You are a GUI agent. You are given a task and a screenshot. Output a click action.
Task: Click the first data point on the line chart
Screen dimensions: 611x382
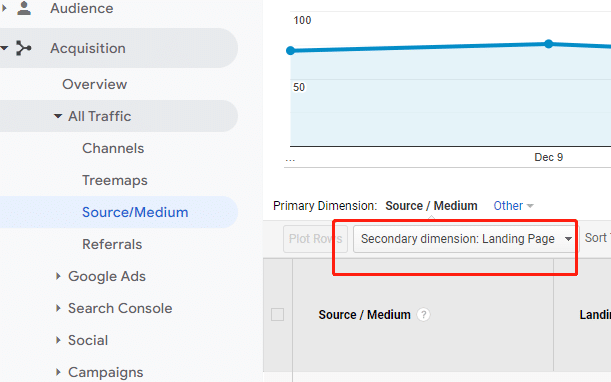click(291, 50)
